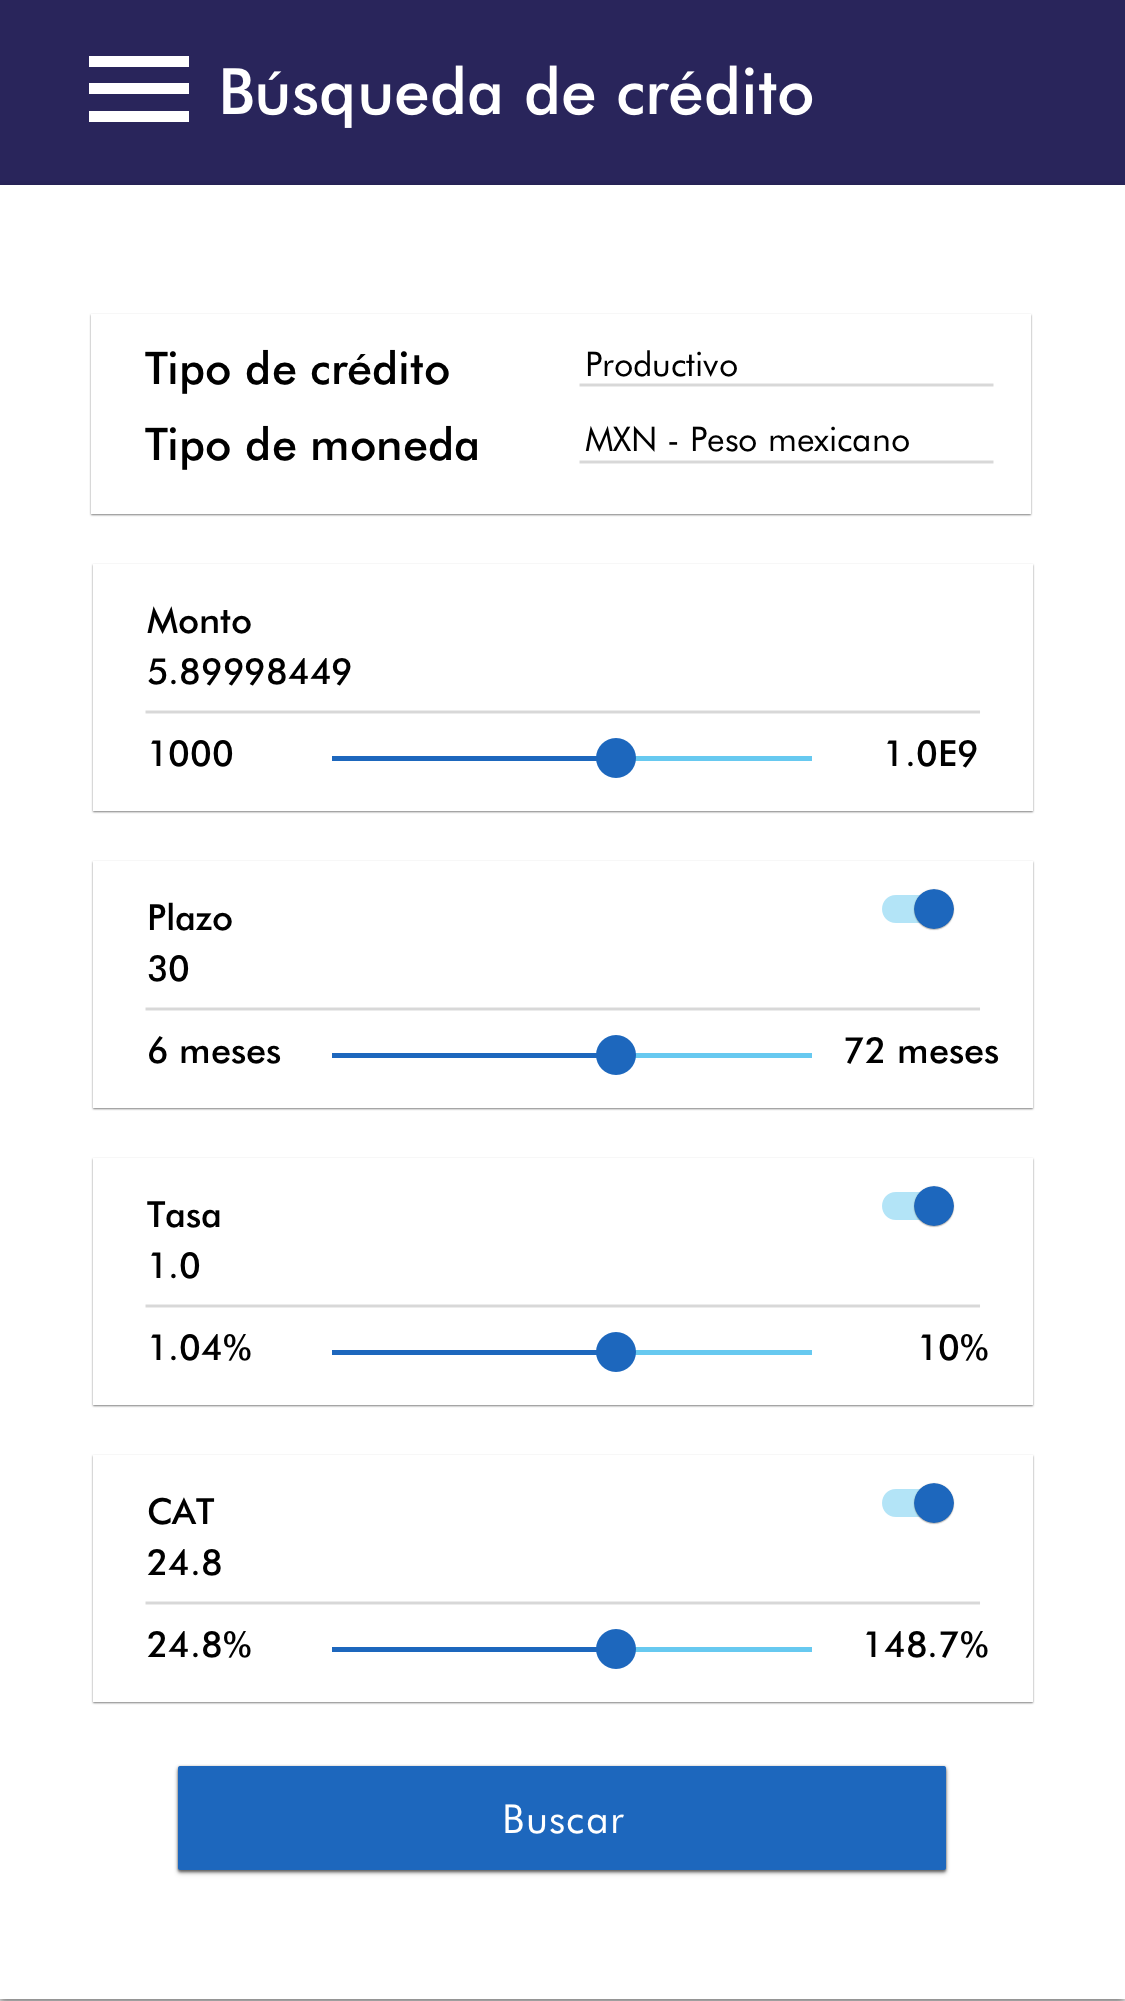Click the Tasa rate slider handle
Viewport: 1125px width, 2001px height.
pyautogui.click(x=616, y=1352)
